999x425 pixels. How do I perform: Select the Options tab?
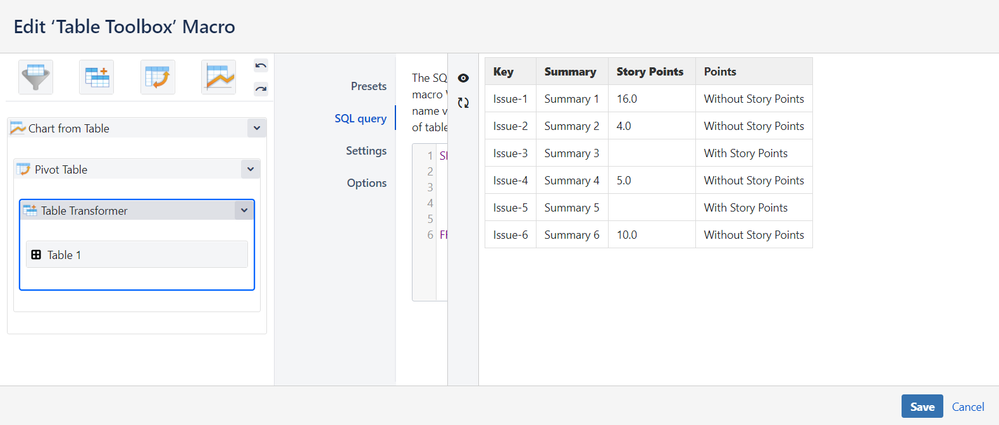point(366,183)
